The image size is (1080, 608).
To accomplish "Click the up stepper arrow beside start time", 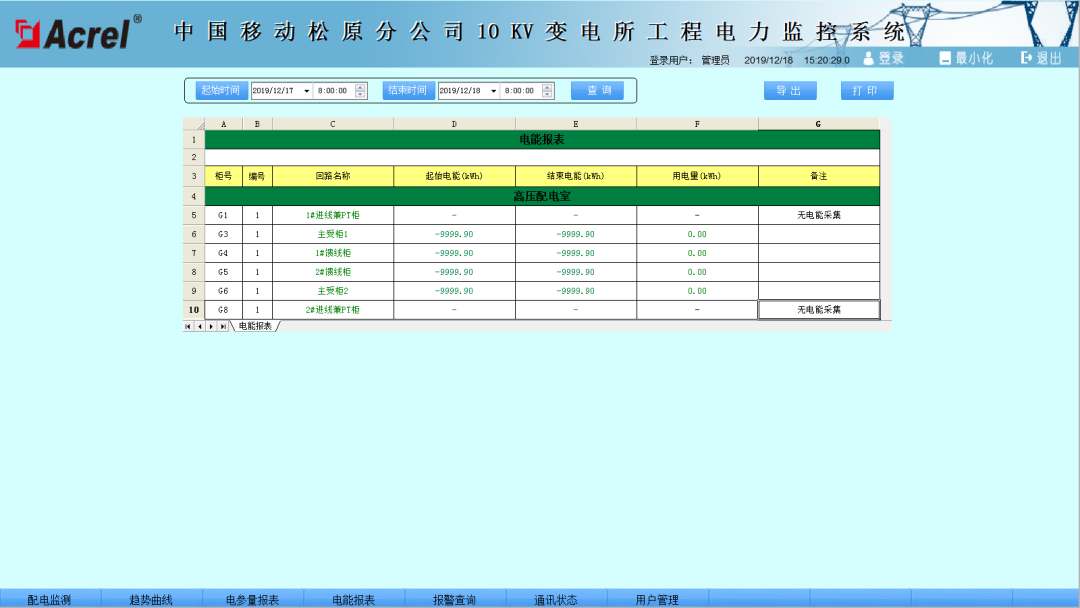I will click(x=358, y=86).
